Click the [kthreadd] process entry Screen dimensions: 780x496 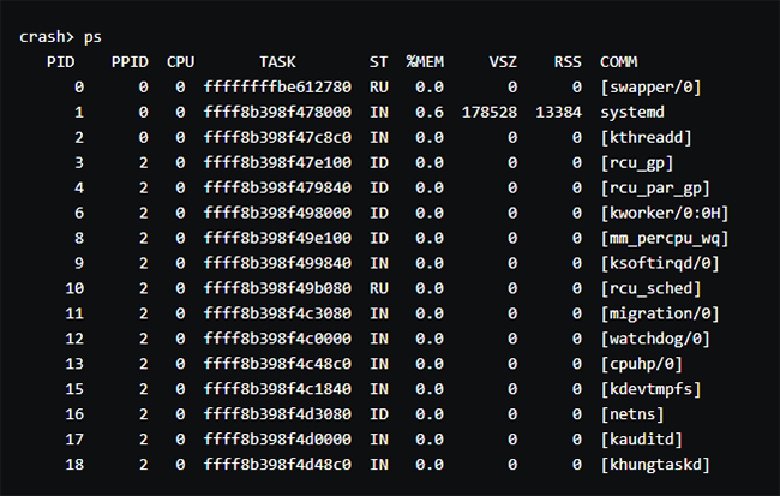(646, 137)
